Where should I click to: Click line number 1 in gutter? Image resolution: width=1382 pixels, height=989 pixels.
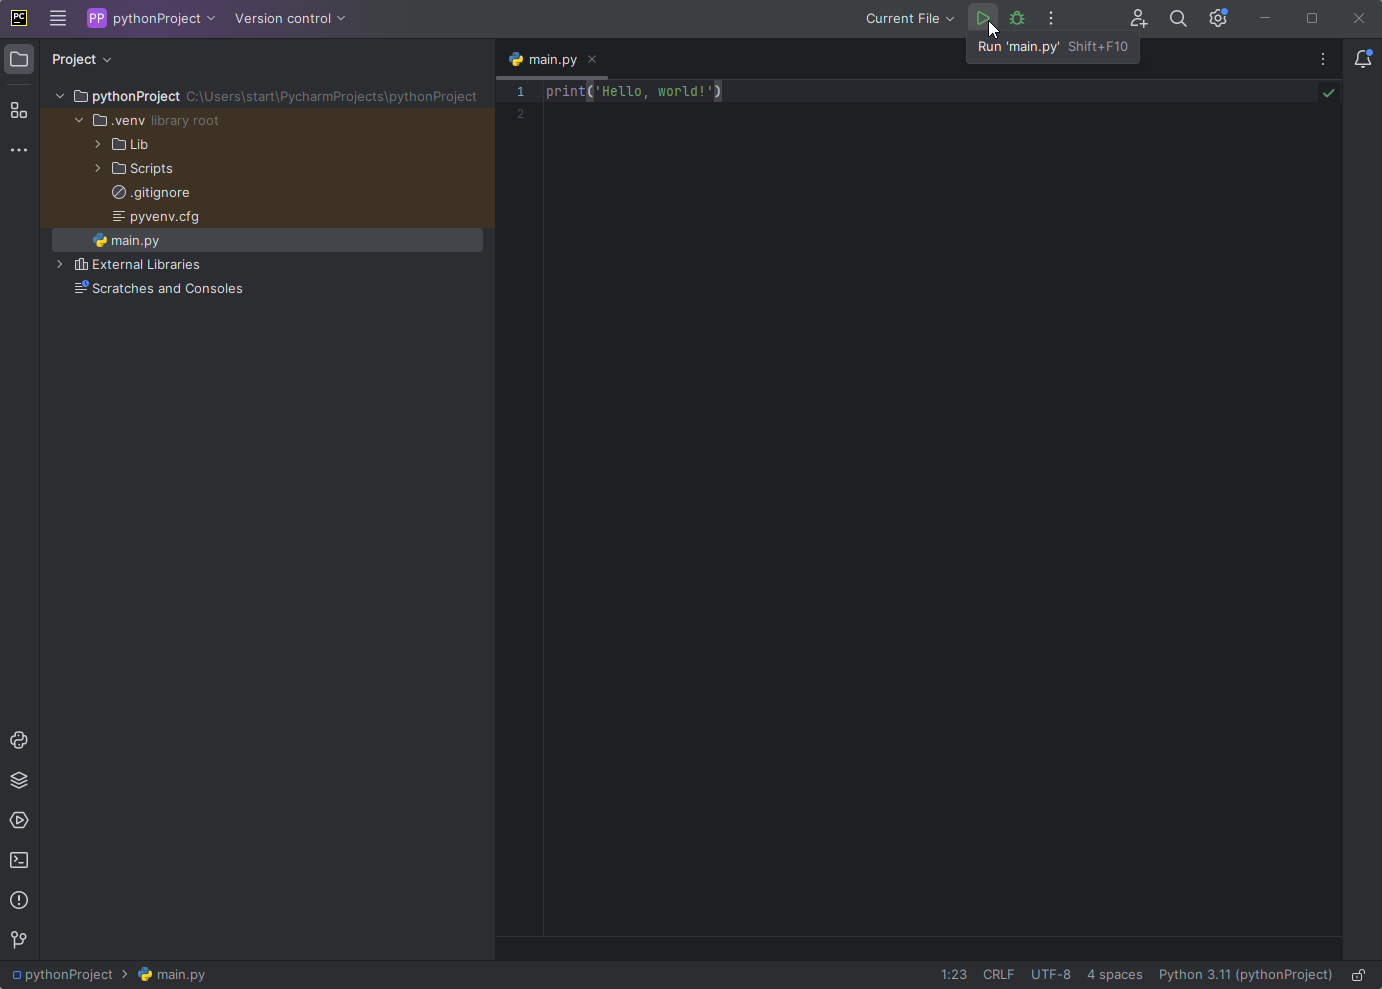[520, 91]
